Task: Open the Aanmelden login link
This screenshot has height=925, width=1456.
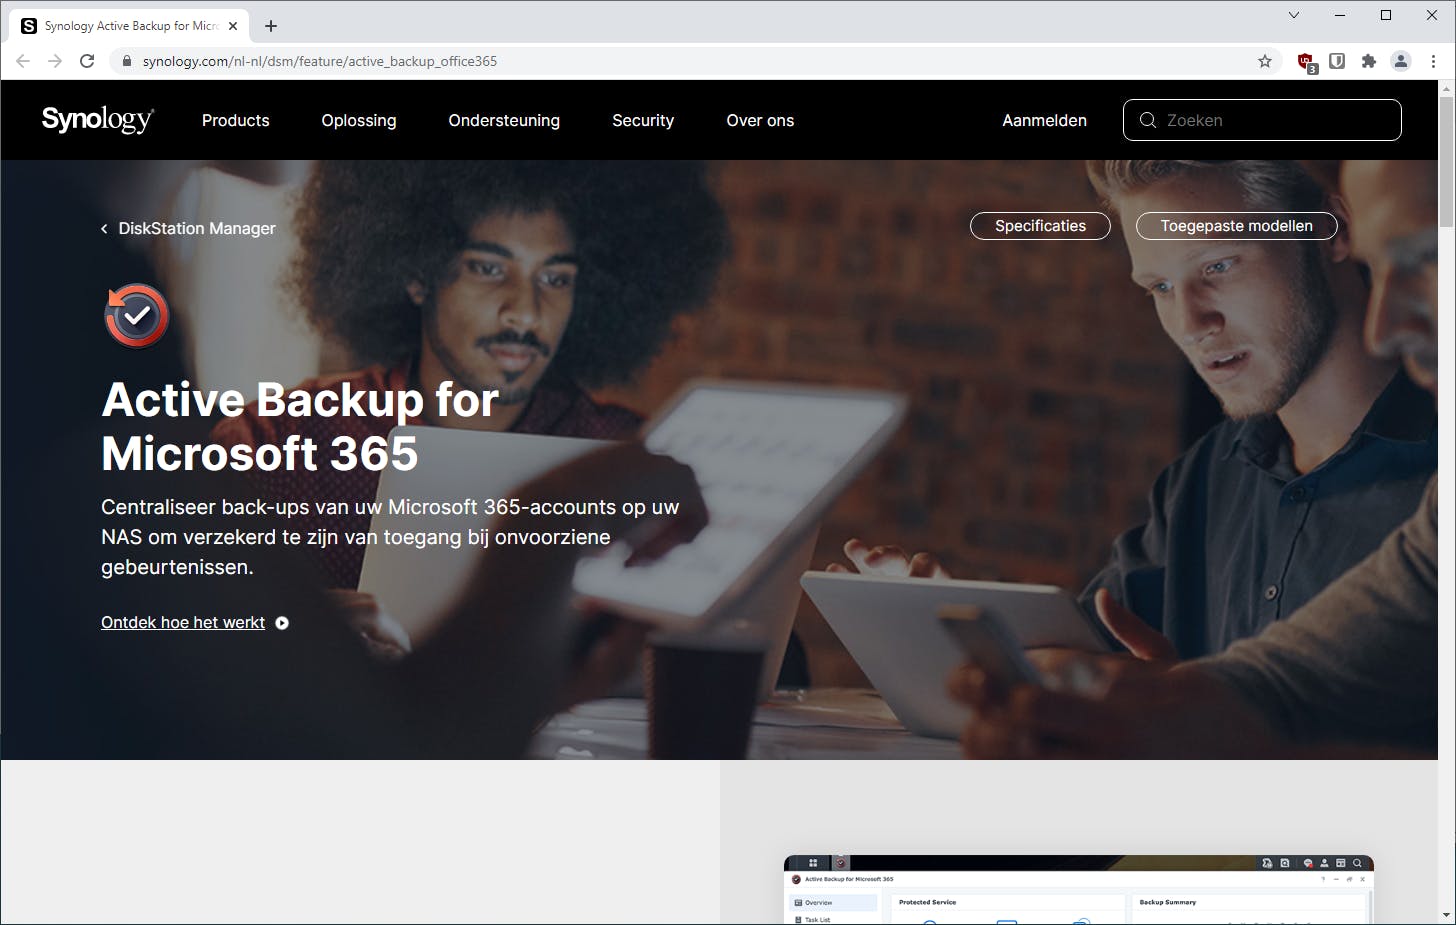Action: pyautogui.click(x=1044, y=120)
